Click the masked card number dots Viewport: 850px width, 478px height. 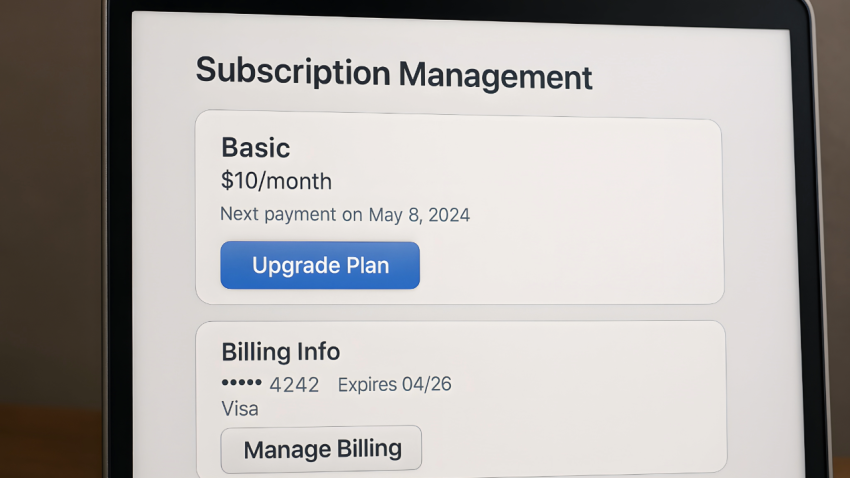[240, 384]
